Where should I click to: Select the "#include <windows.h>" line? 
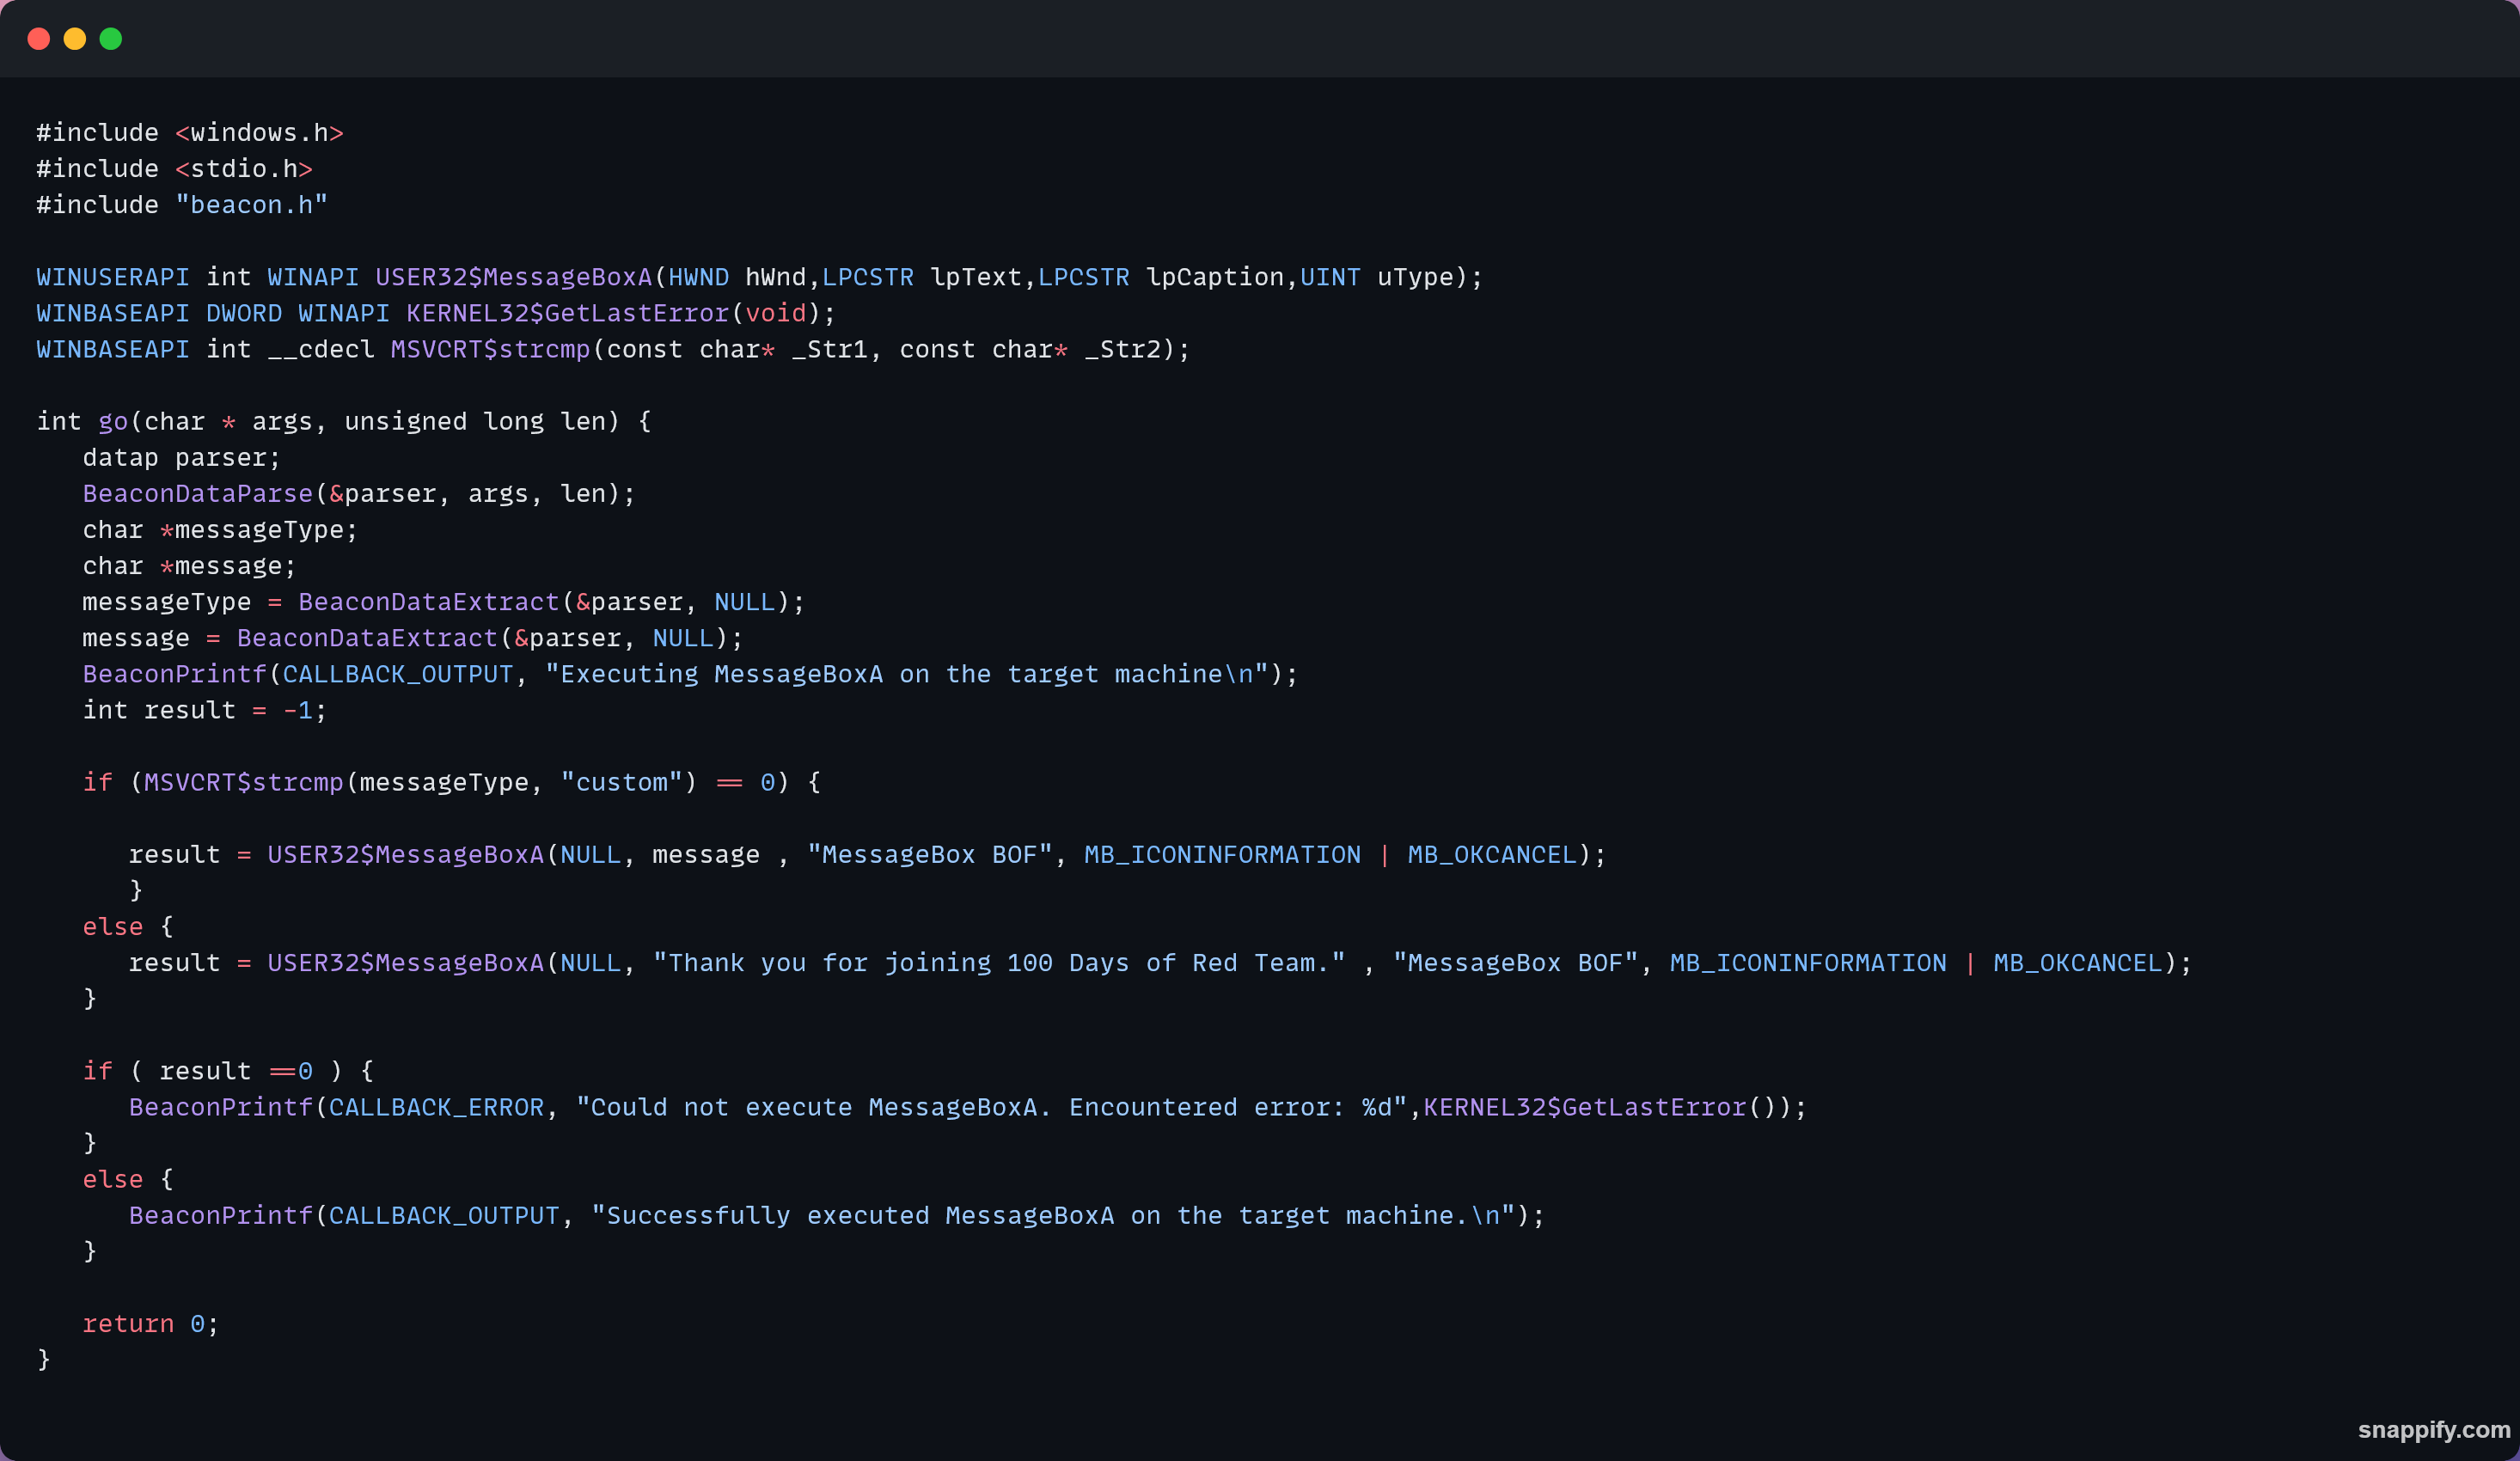pos(190,133)
